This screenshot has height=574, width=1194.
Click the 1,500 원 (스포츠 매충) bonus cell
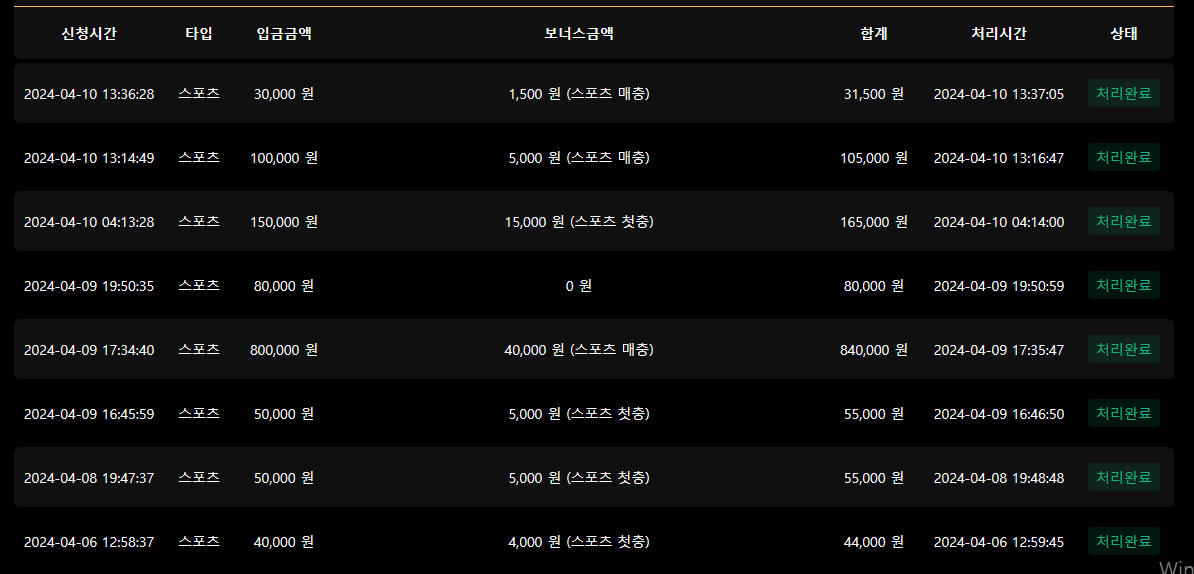579,93
